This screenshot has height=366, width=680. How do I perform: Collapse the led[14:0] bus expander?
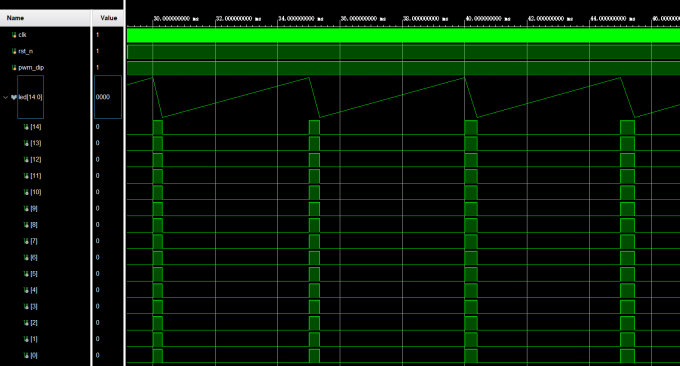[5, 97]
